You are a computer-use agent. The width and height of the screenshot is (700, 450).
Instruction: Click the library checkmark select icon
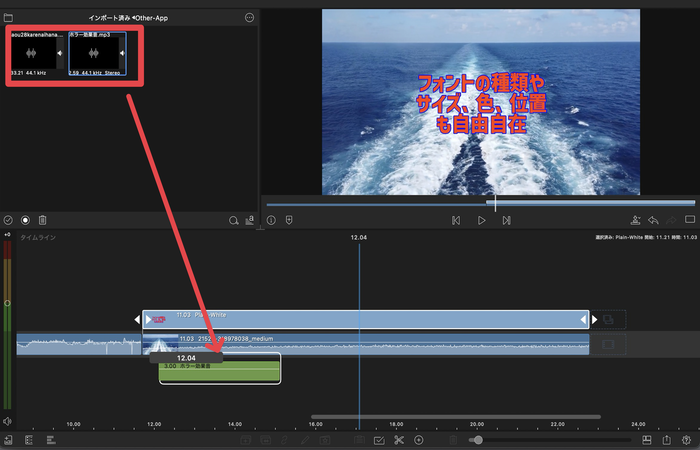click(9, 220)
